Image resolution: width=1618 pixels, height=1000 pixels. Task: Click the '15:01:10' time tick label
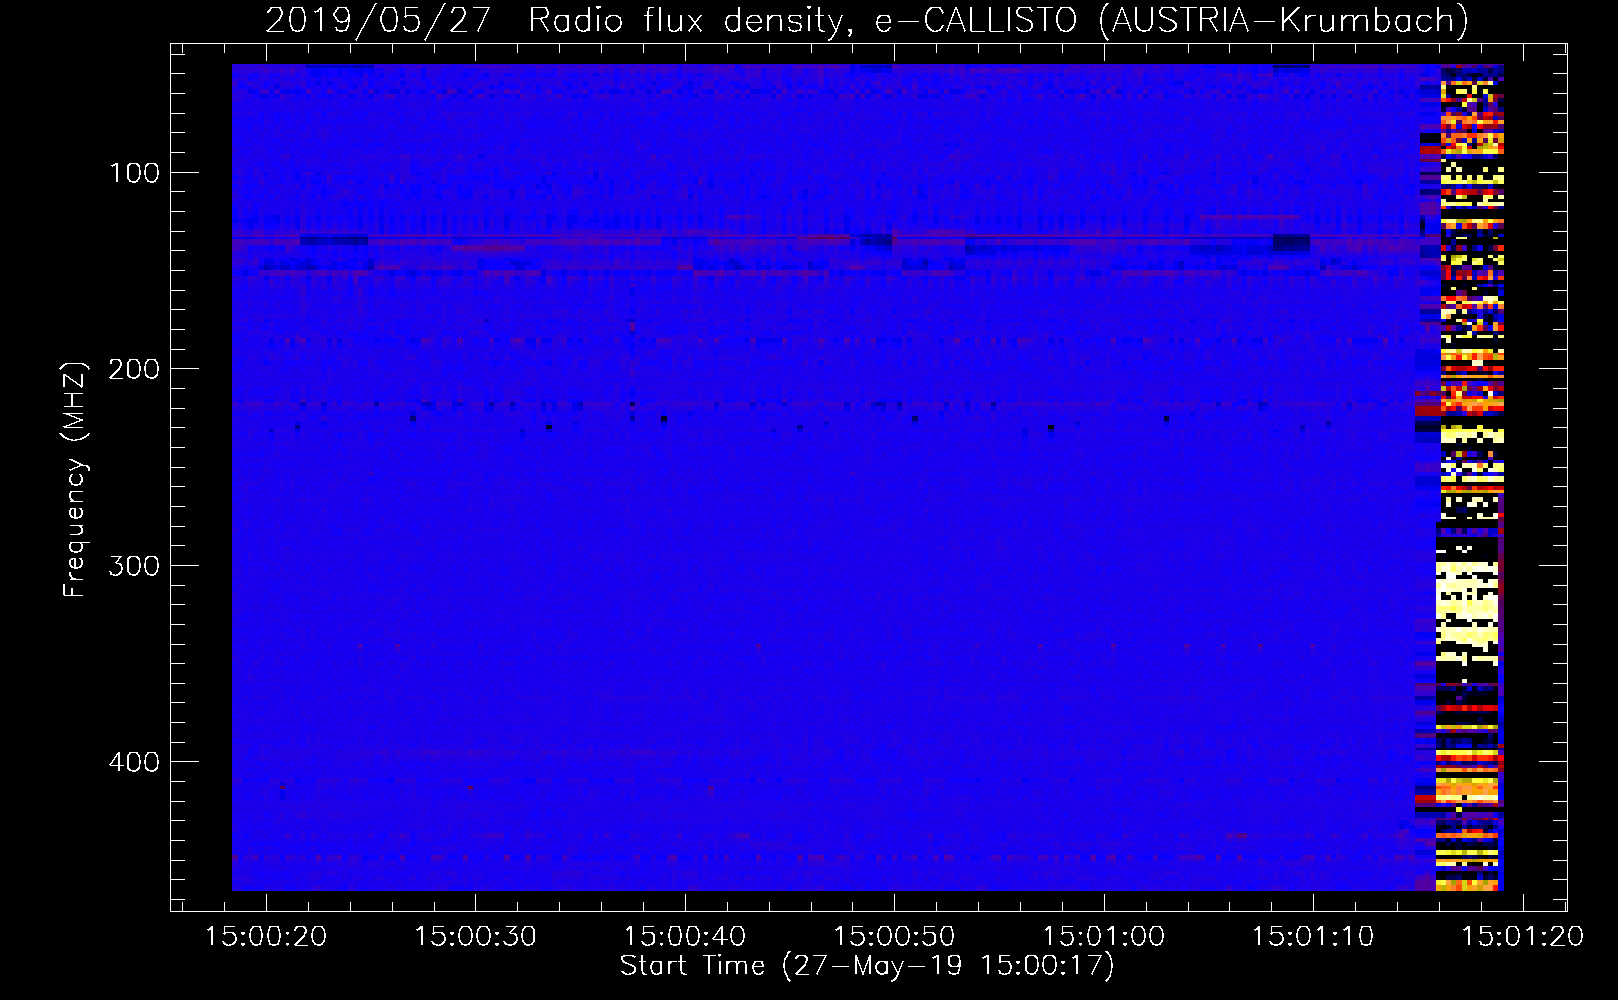[x=1313, y=936]
